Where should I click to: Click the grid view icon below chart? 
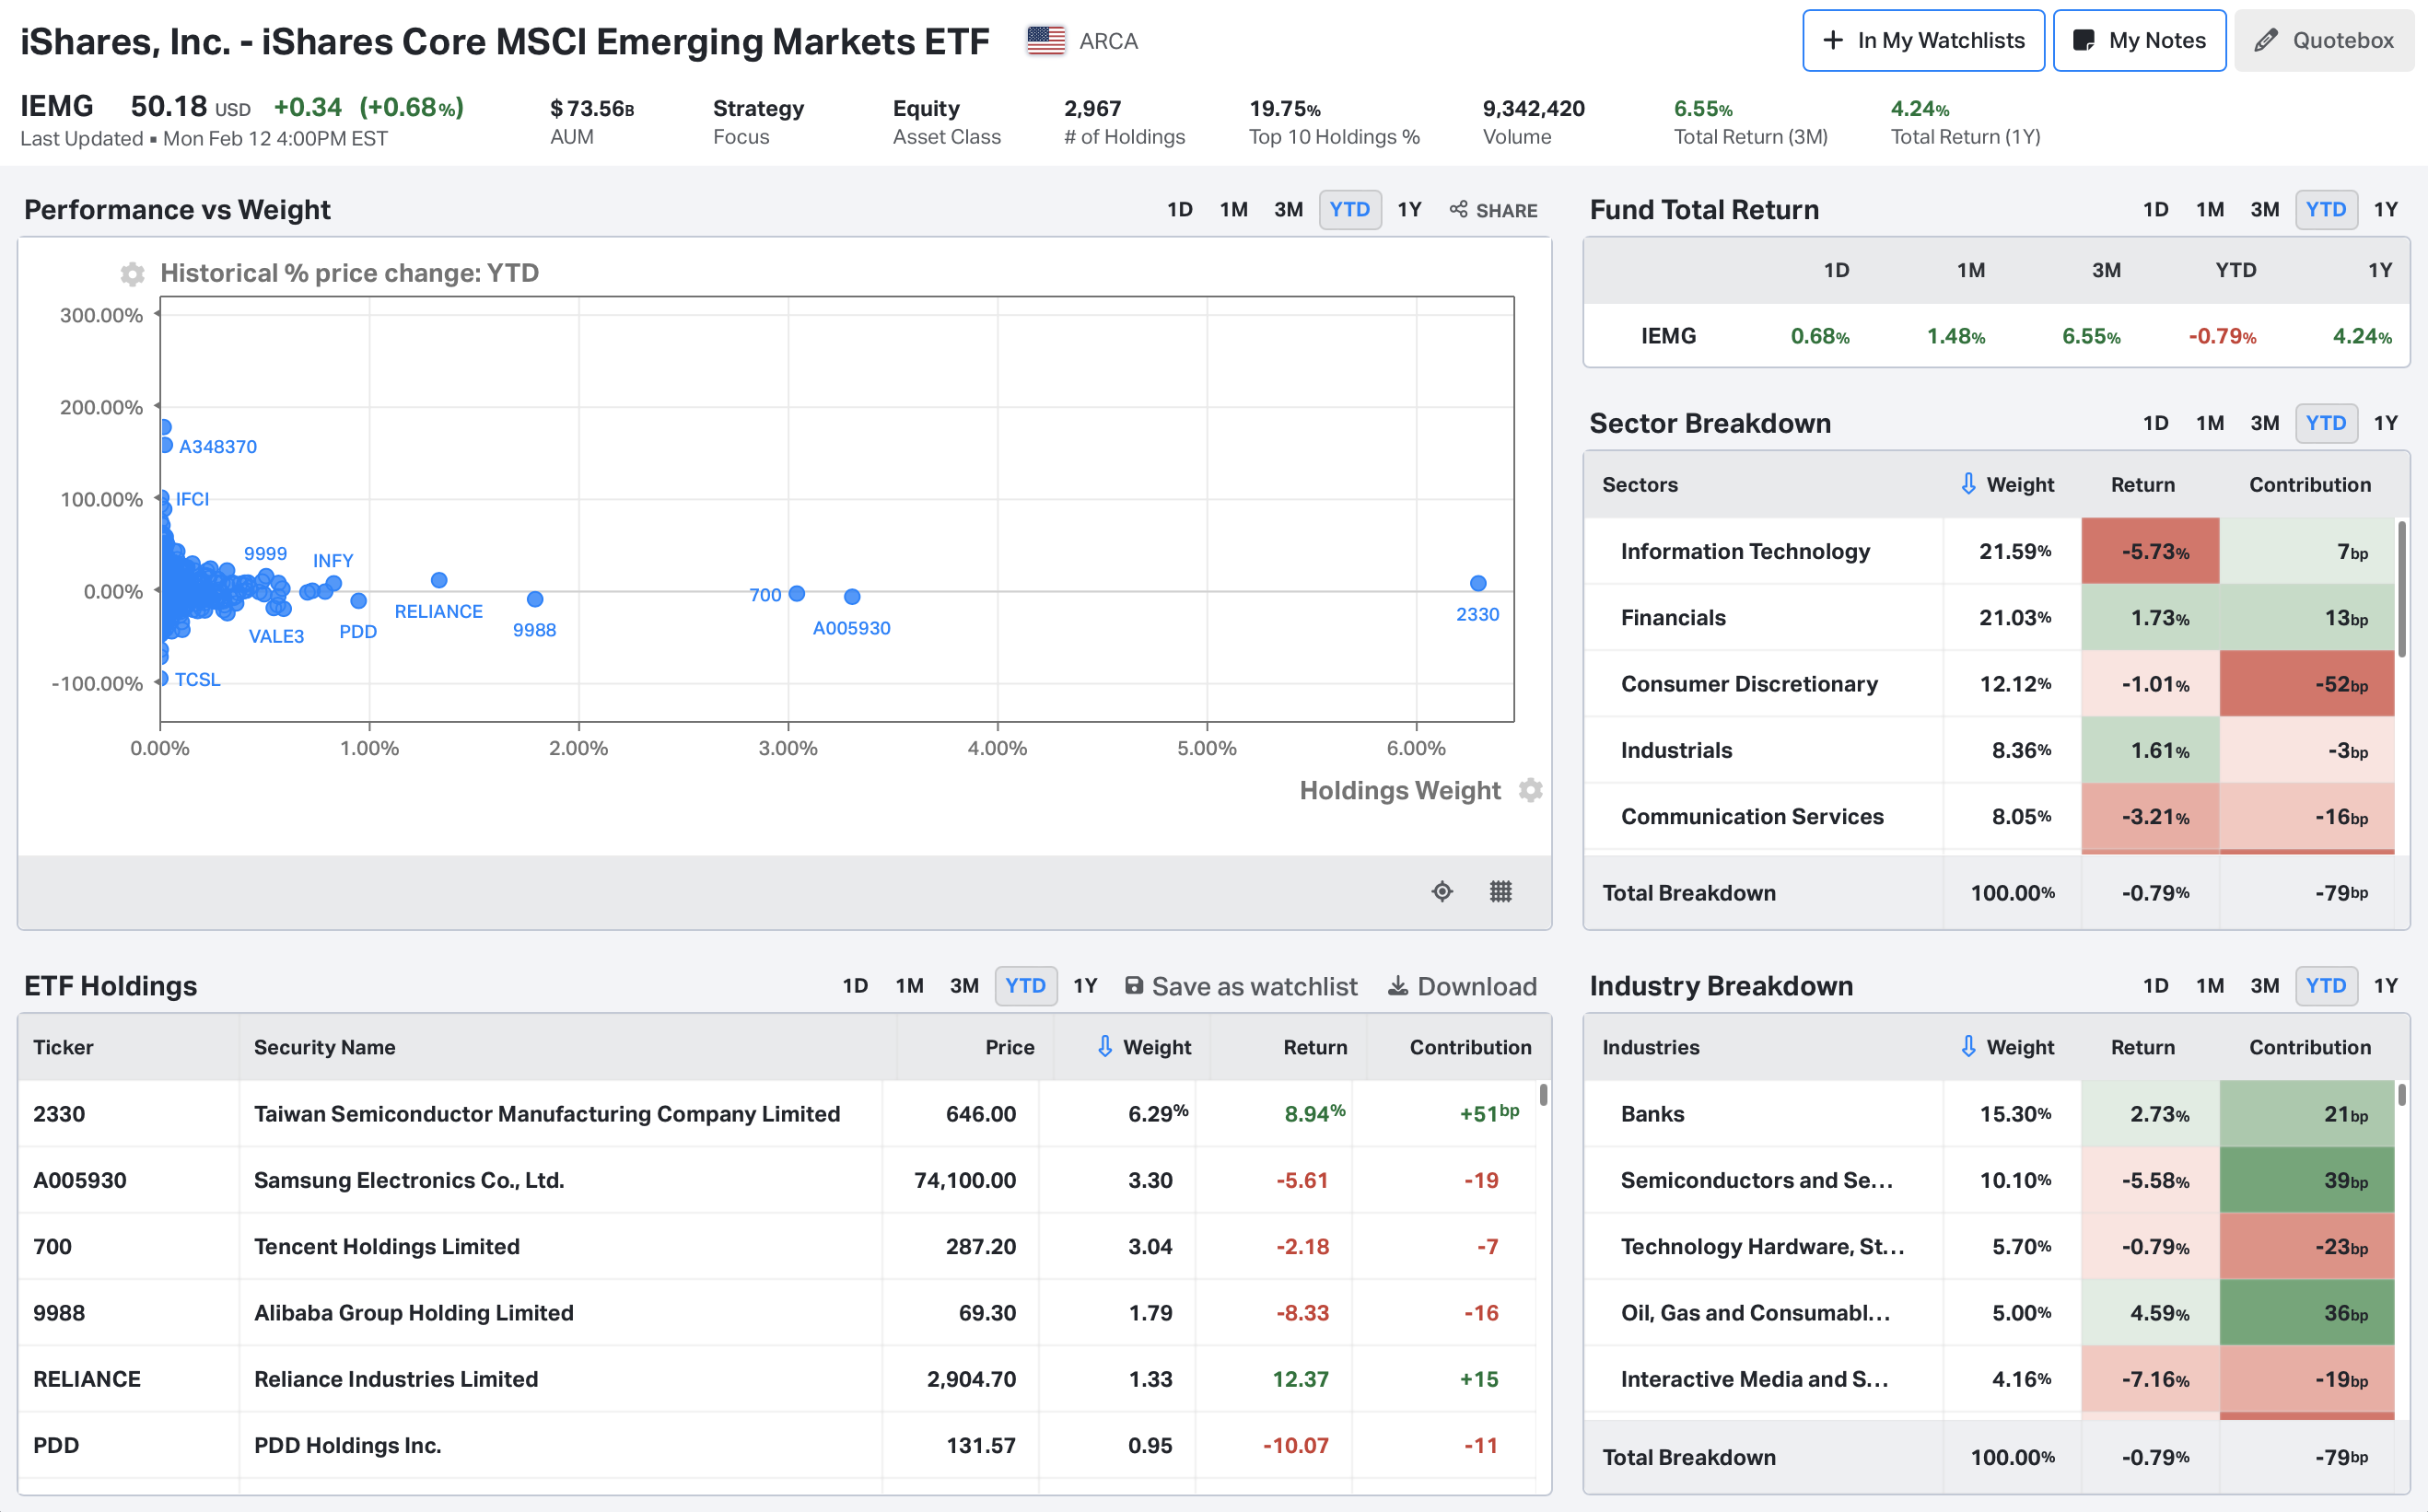coord(1501,891)
